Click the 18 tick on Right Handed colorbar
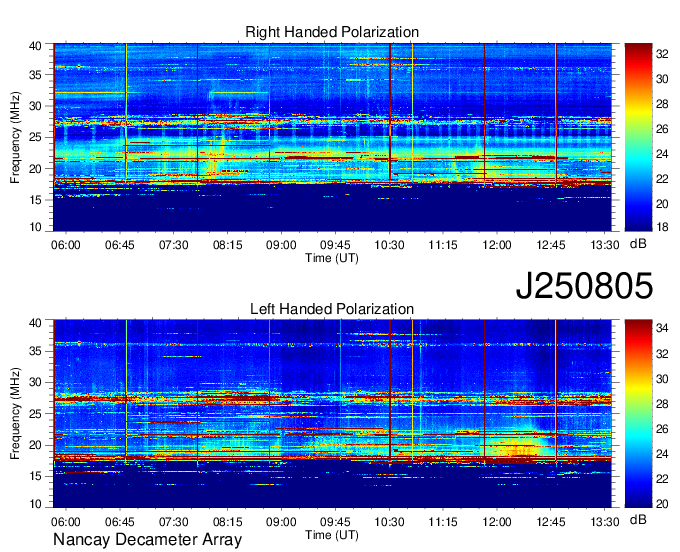This screenshot has height=552, width=680. [x=662, y=227]
